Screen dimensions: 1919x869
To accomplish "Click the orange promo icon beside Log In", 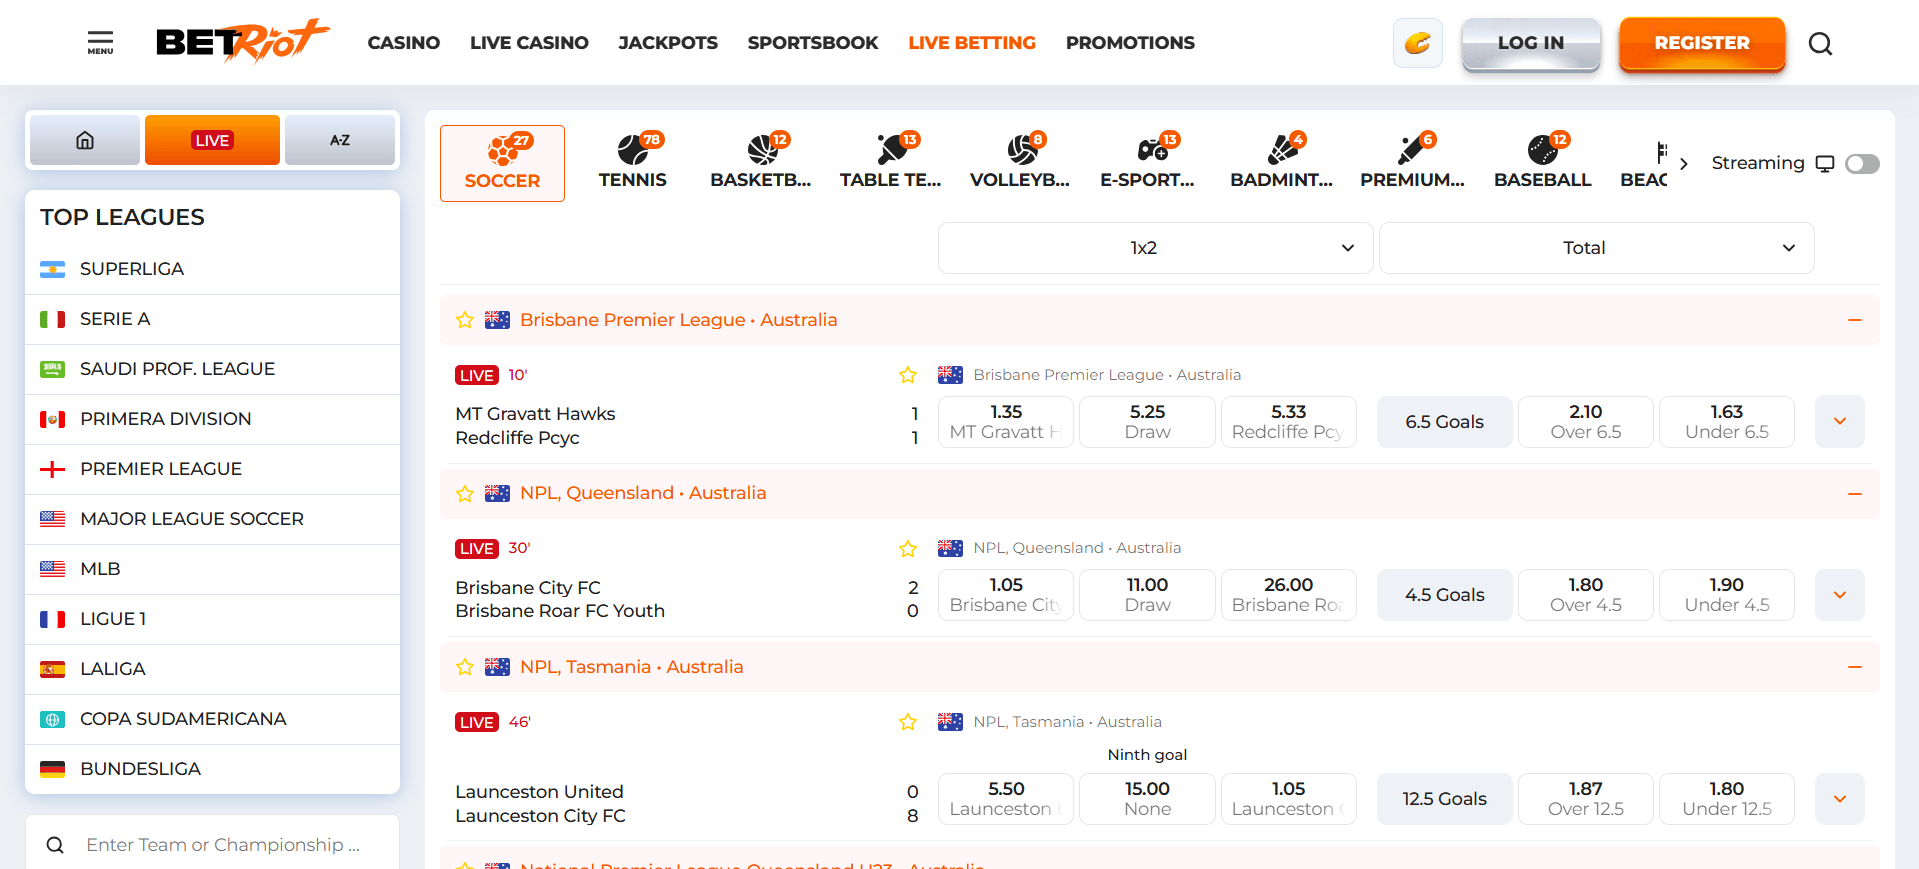I will (x=1417, y=43).
